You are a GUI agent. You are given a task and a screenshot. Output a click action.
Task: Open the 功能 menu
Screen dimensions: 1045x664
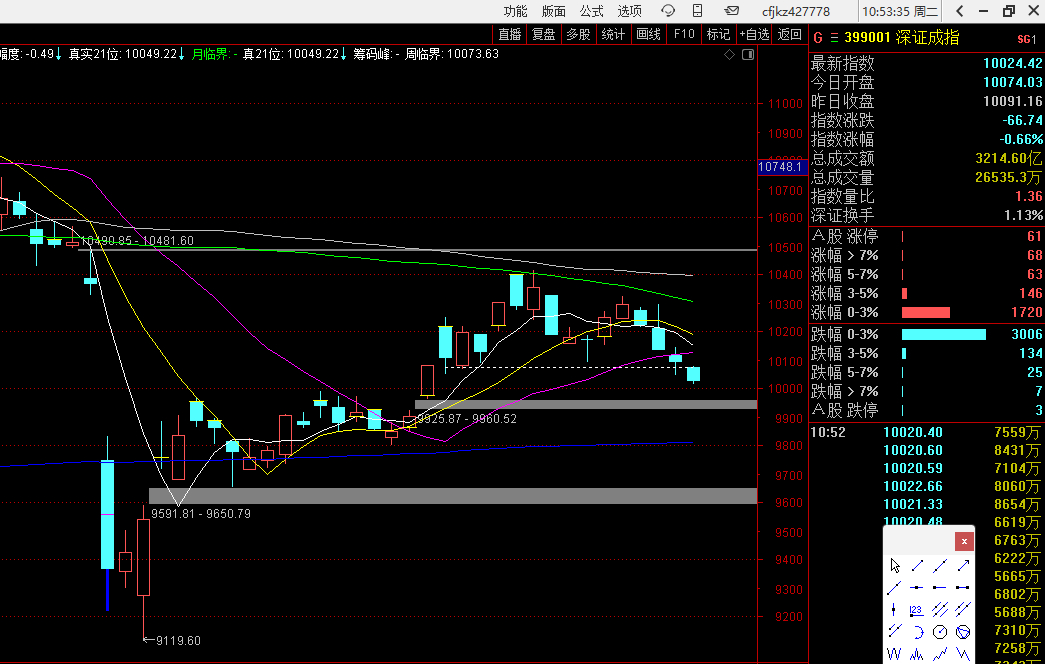pos(515,11)
